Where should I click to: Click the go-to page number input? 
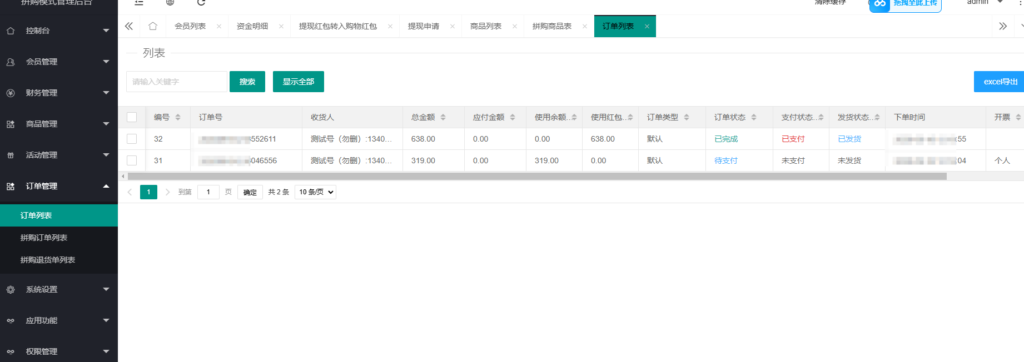coord(208,192)
